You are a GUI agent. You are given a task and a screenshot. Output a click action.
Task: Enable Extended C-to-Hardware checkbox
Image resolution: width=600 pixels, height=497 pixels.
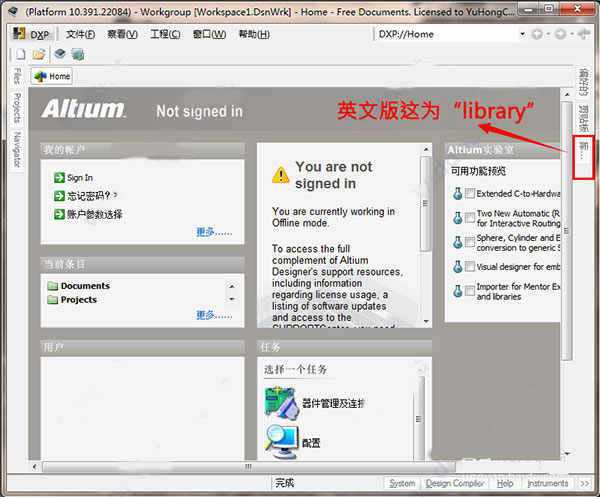(470, 193)
